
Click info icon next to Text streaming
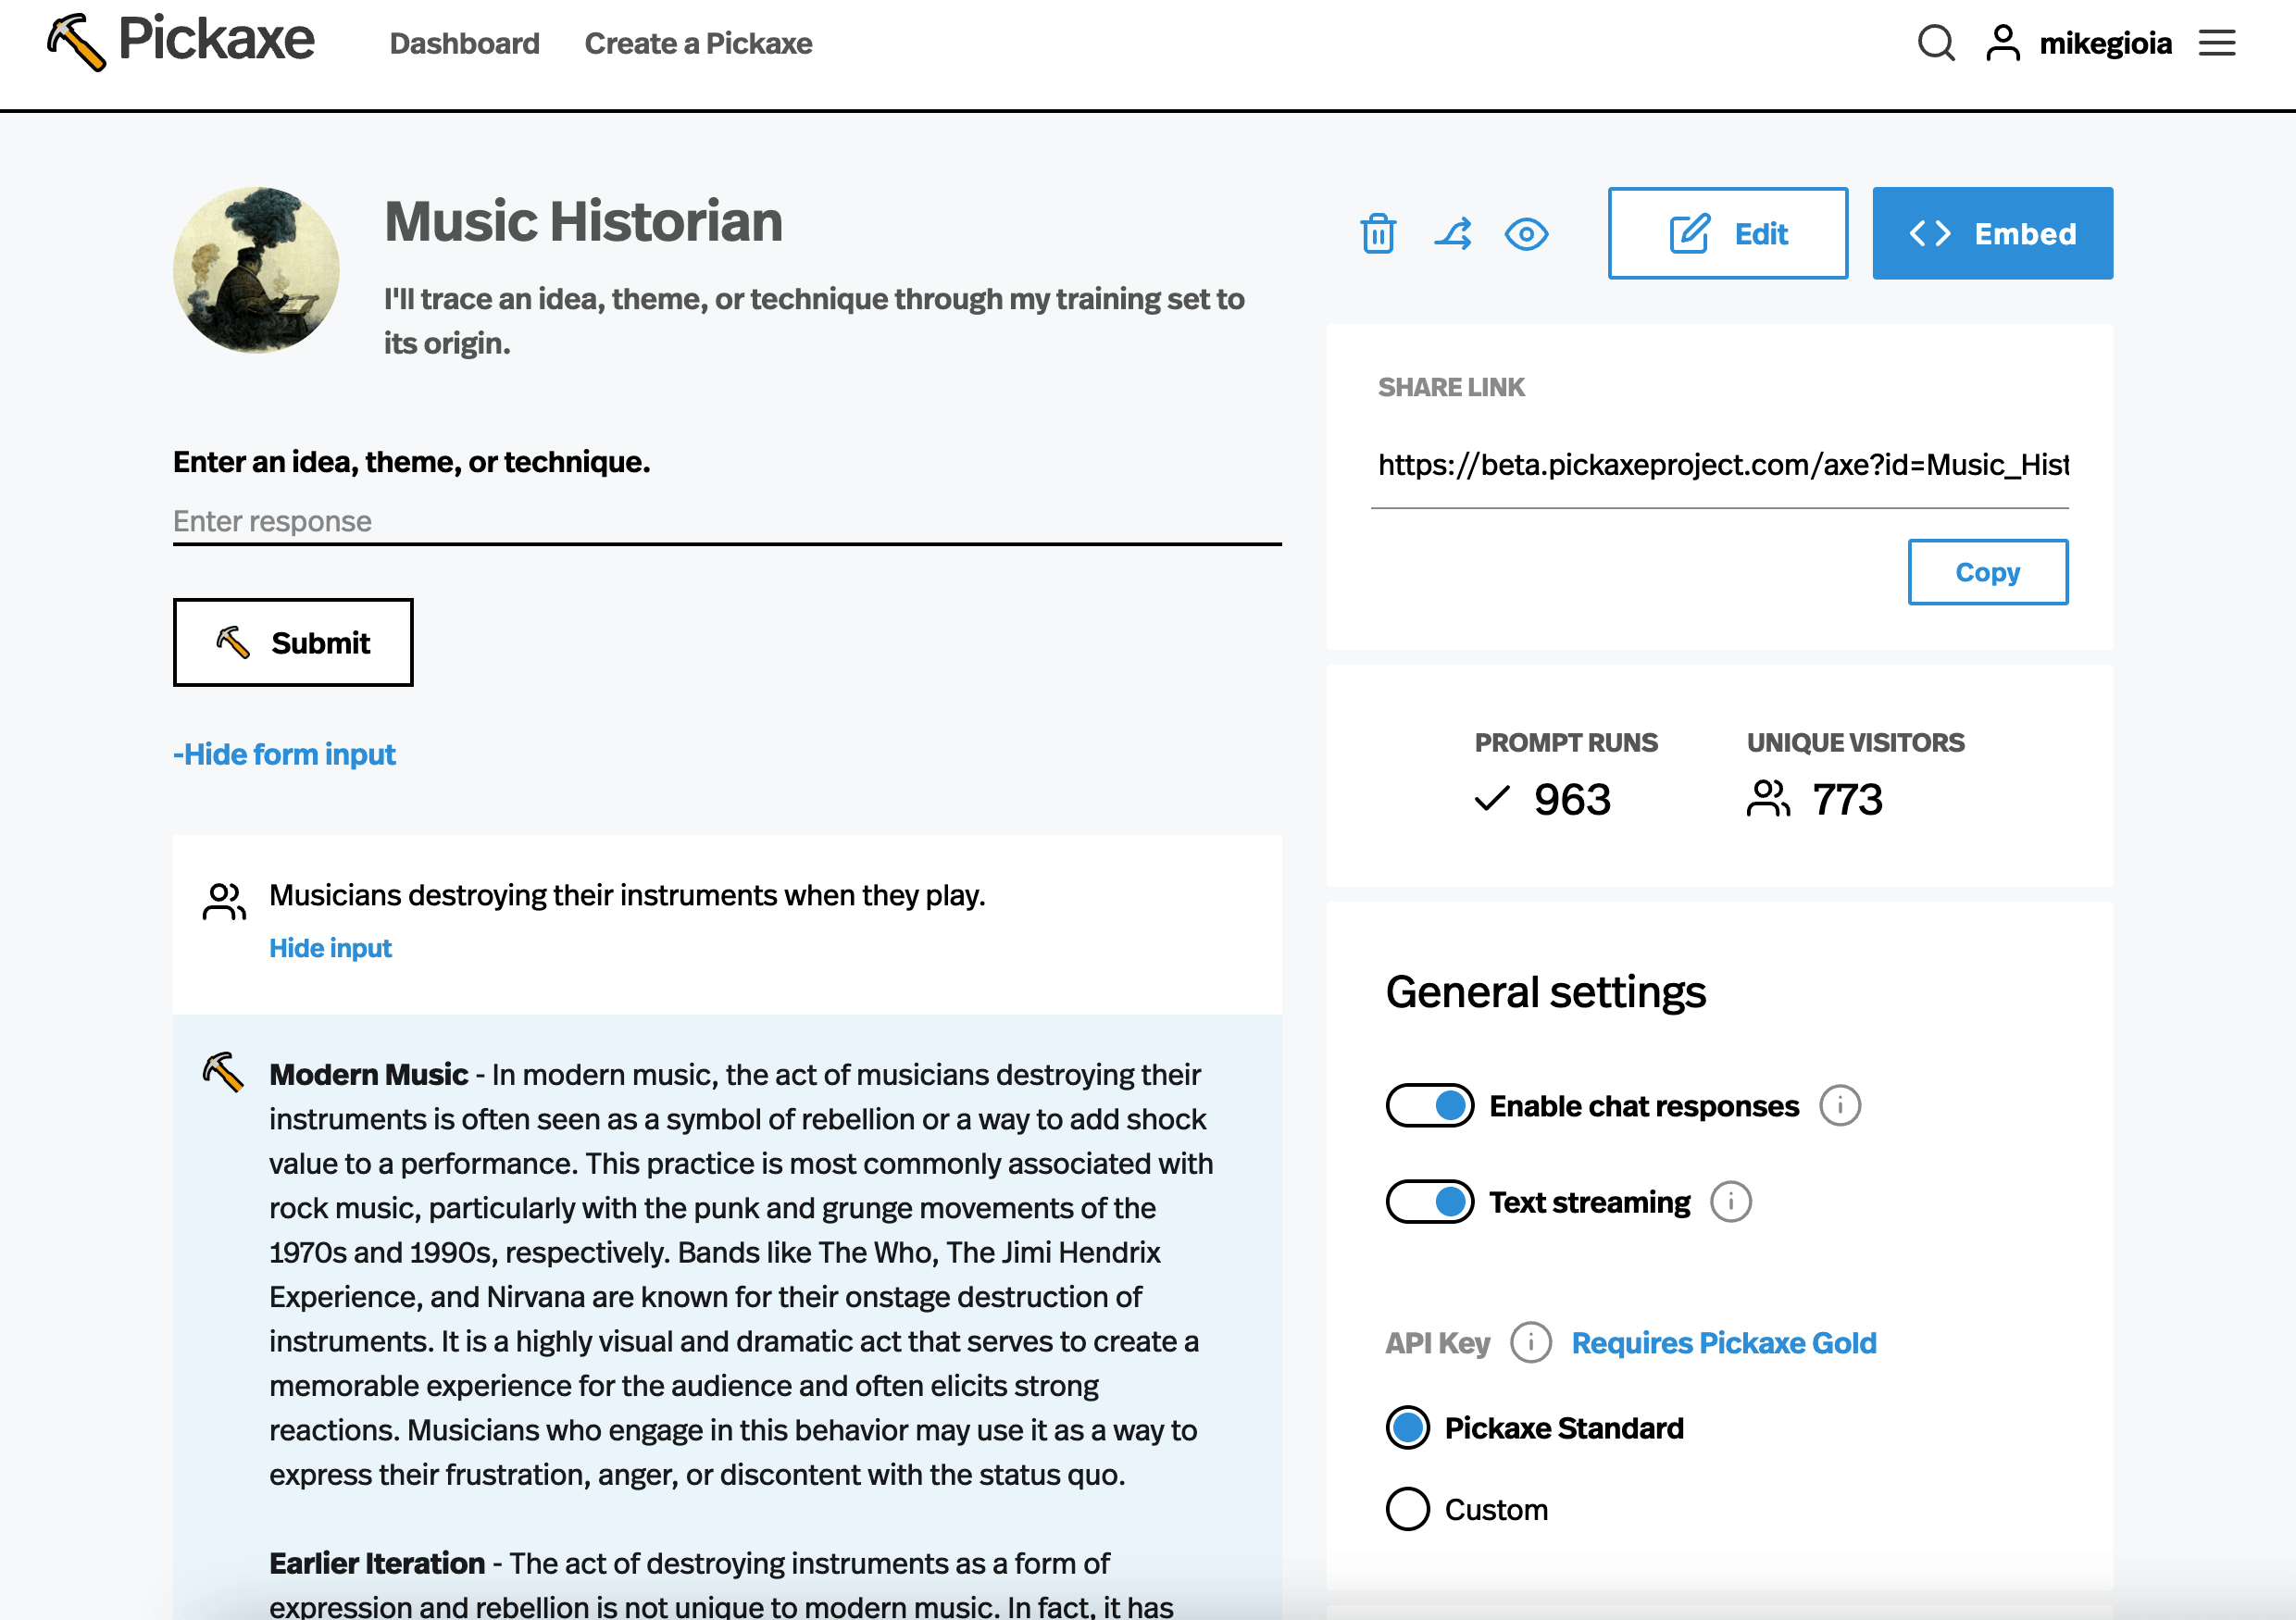[1730, 1202]
